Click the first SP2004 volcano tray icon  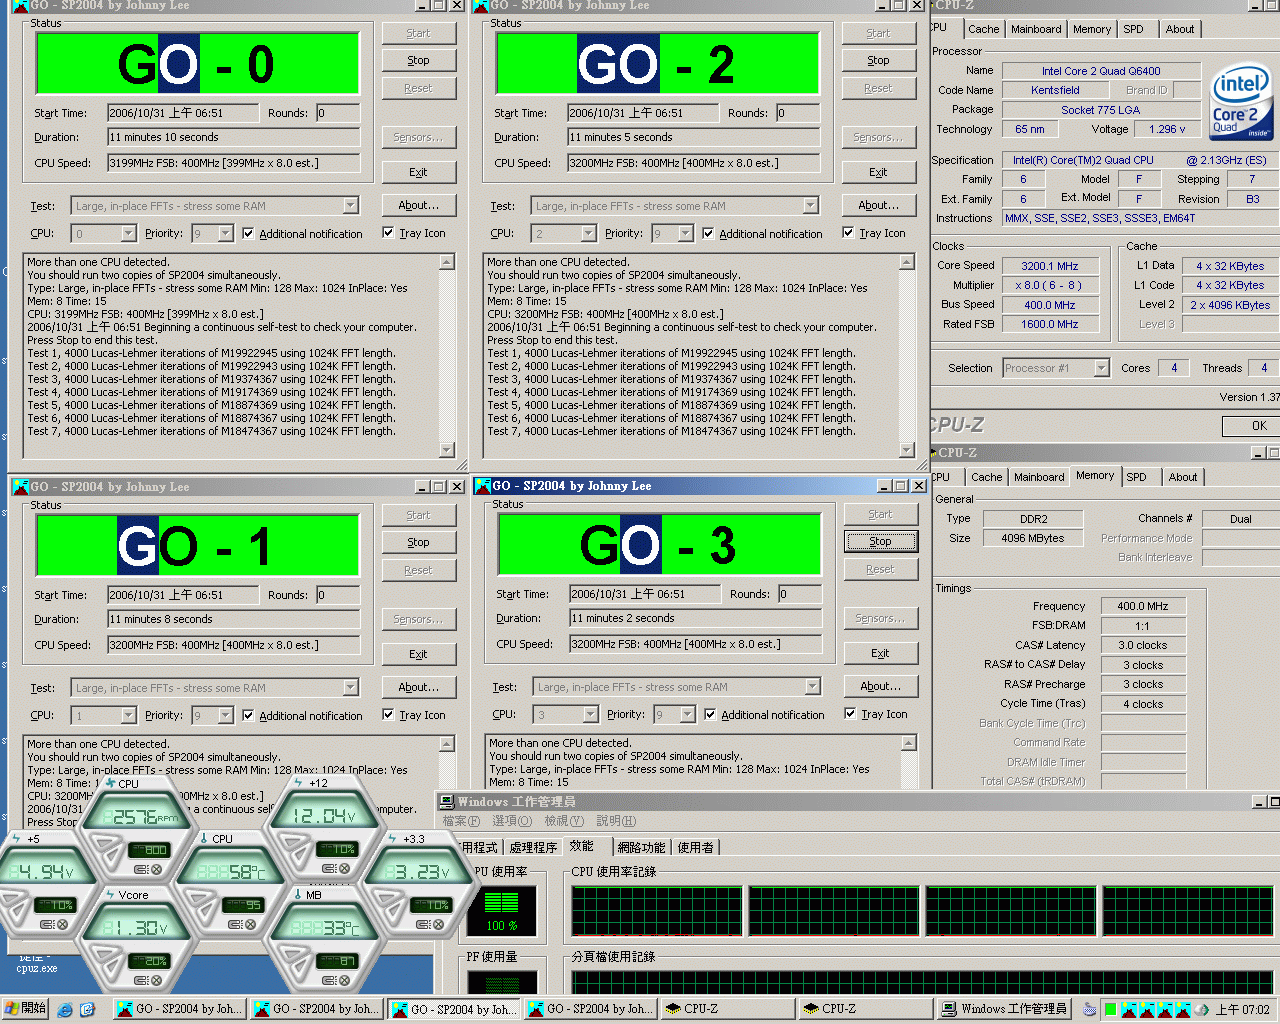coord(1129,1009)
